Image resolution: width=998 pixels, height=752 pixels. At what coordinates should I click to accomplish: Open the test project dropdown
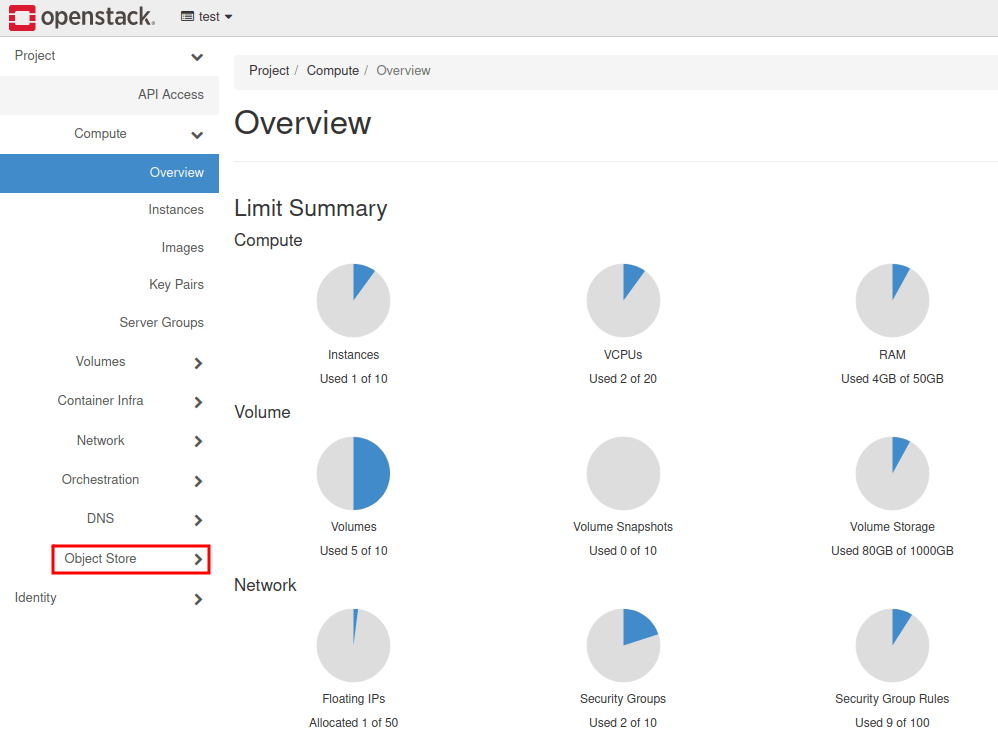pos(206,17)
